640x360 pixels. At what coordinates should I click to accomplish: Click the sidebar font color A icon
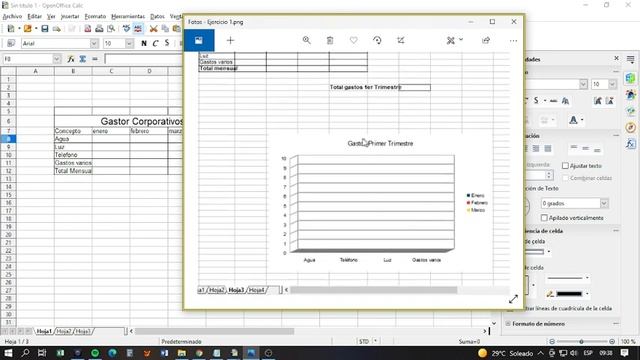pyautogui.click(x=573, y=120)
